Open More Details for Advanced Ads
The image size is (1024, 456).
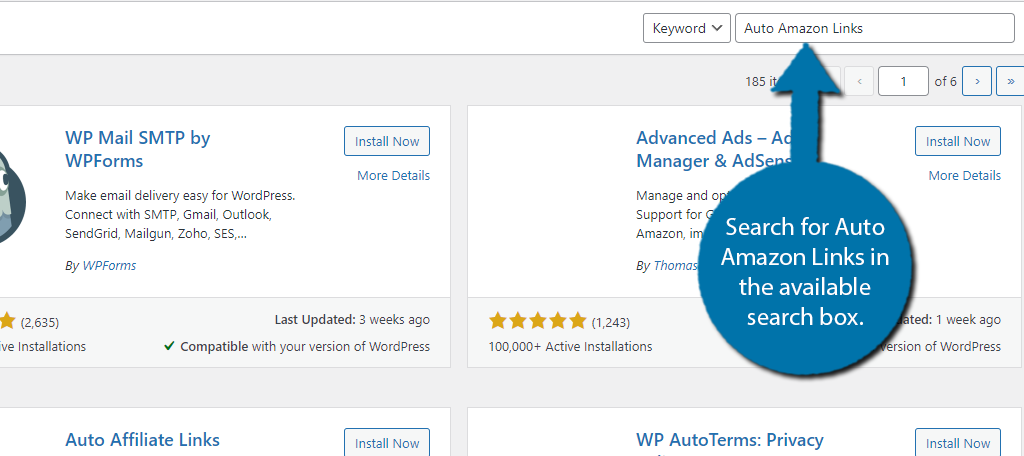[964, 175]
